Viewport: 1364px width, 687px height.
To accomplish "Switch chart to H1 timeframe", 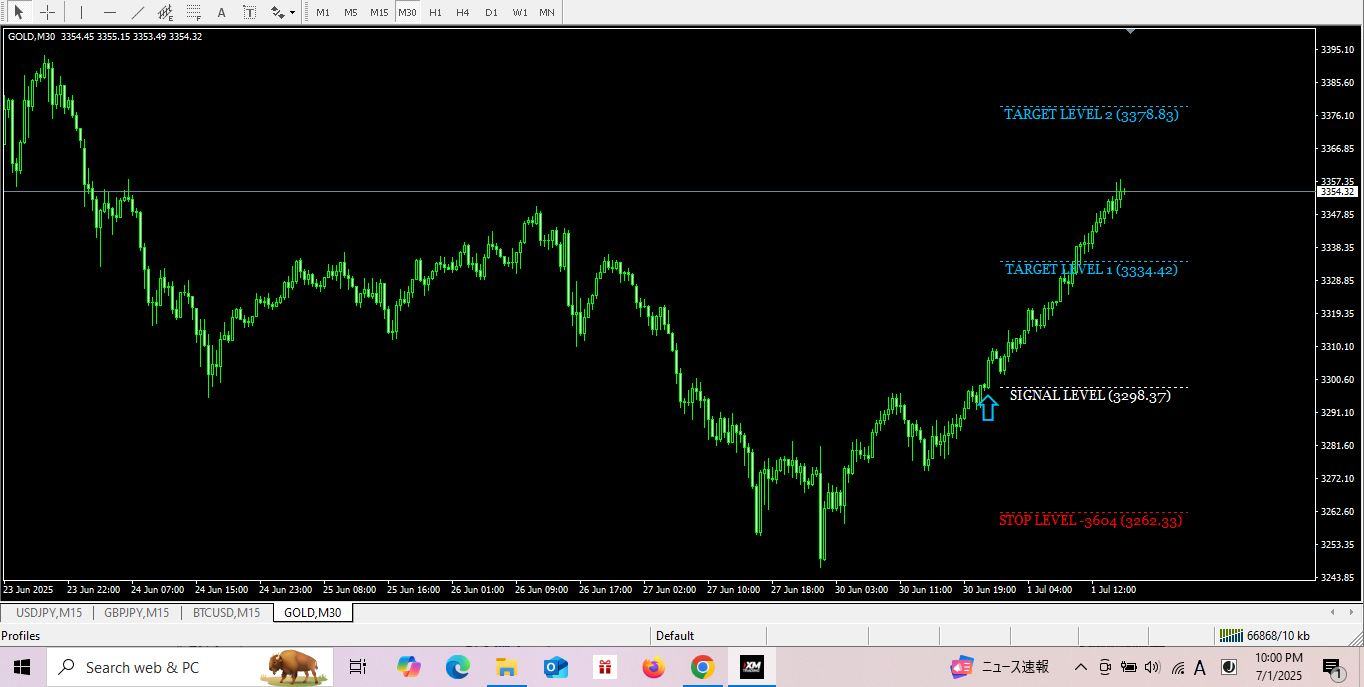I will pos(435,12).
